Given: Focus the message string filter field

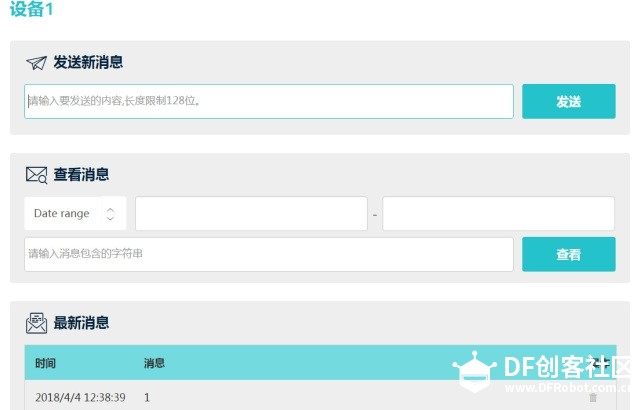Looking at the screenshot, I should pos(269,254).
